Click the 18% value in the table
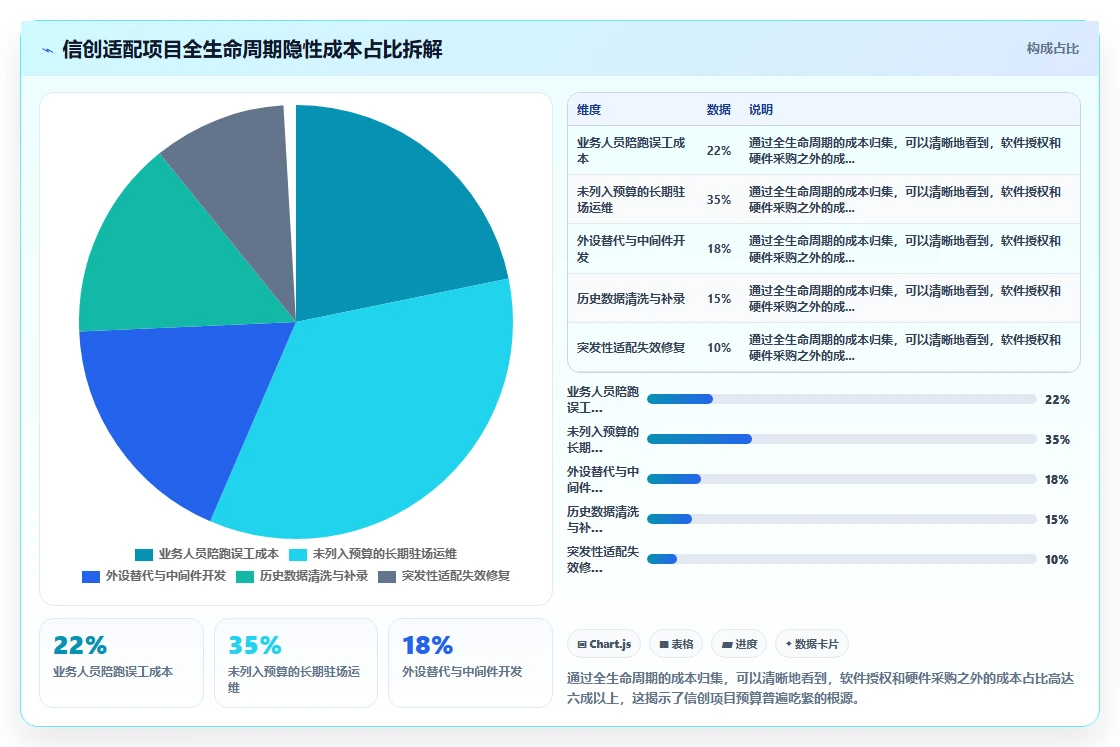Viewport: 1120px width, 747px height. [x=719, y=249]
